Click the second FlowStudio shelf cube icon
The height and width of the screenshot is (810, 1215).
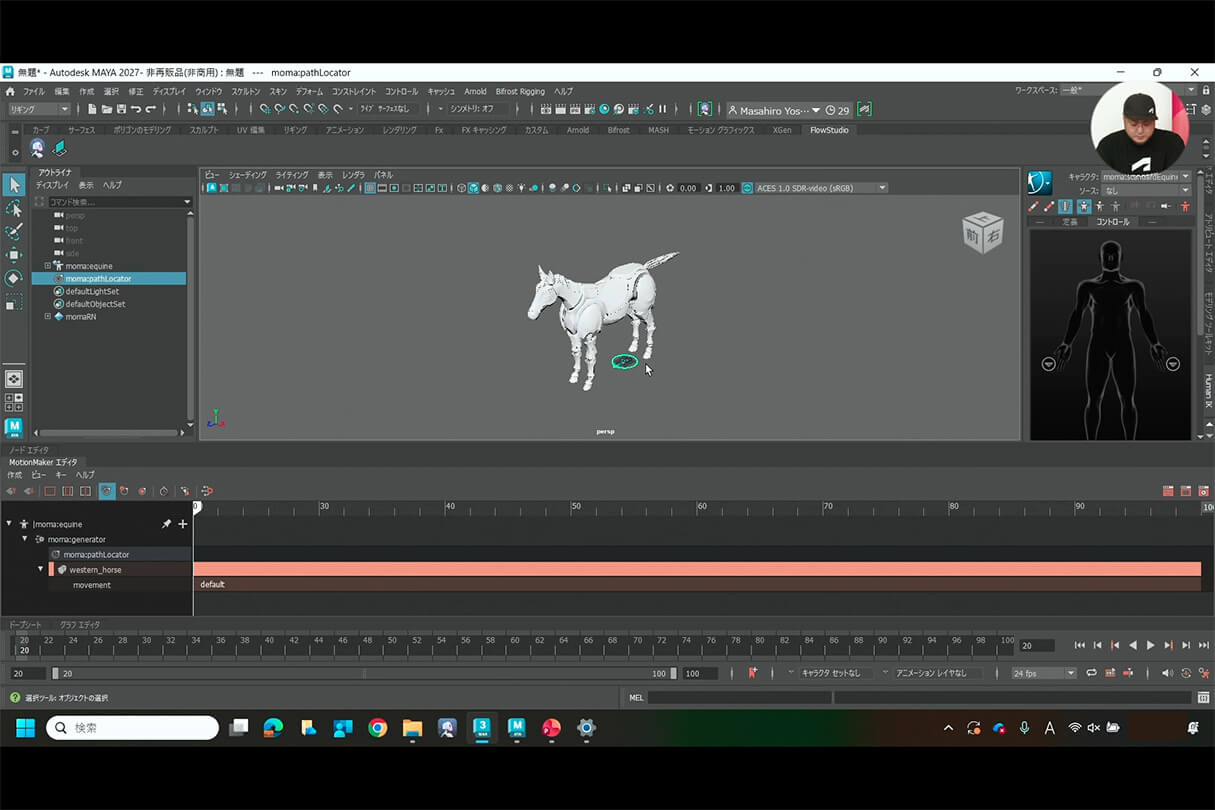point(60,149)
